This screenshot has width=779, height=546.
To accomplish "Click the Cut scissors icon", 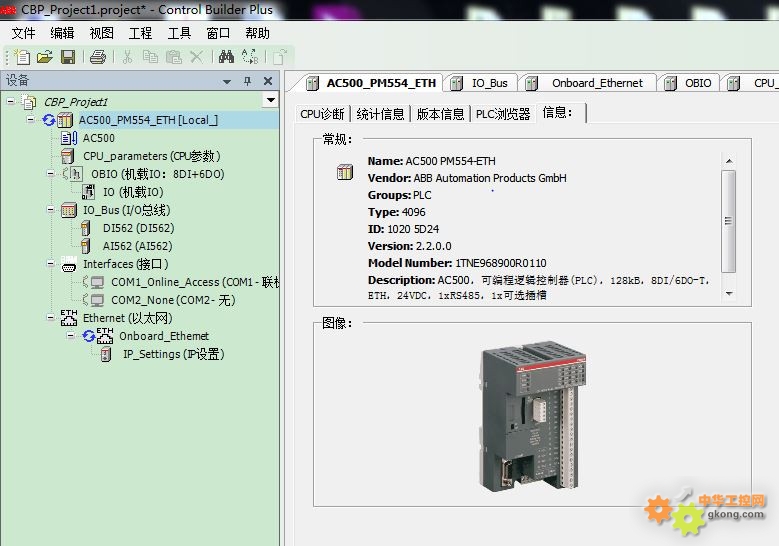I will click(128, 57).
